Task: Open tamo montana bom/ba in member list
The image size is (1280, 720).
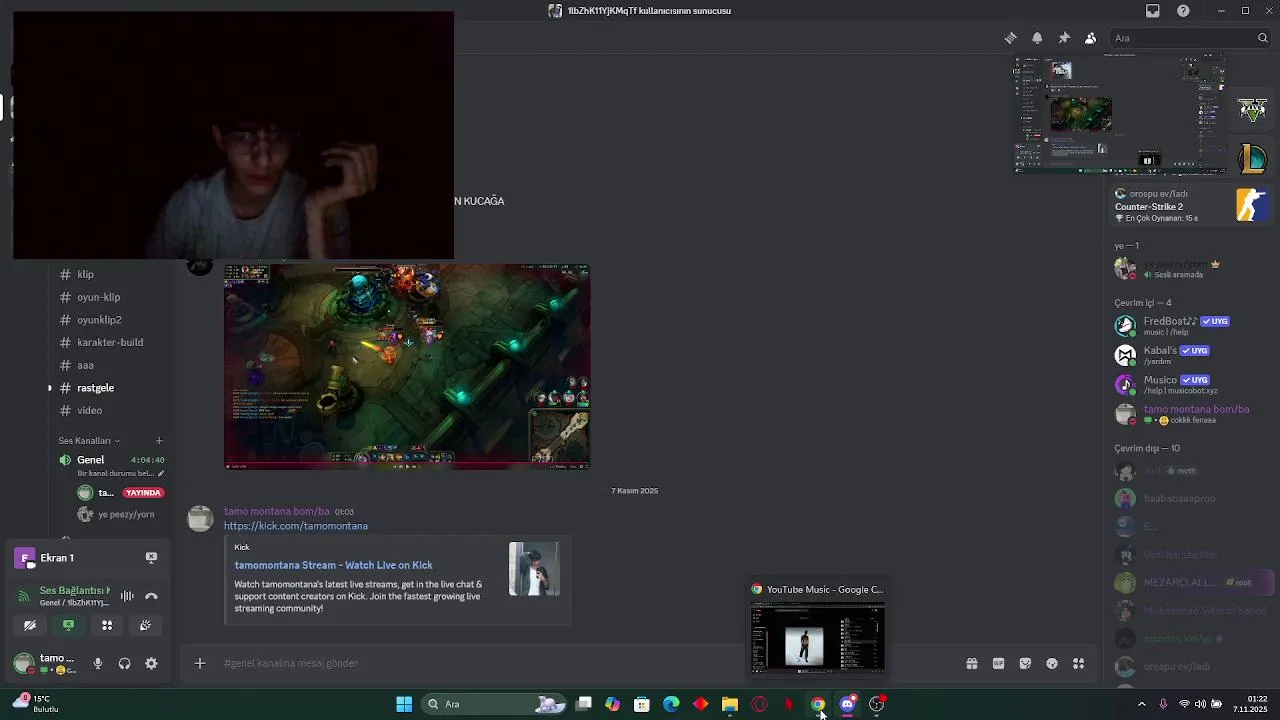Action: pos(1190,414)
